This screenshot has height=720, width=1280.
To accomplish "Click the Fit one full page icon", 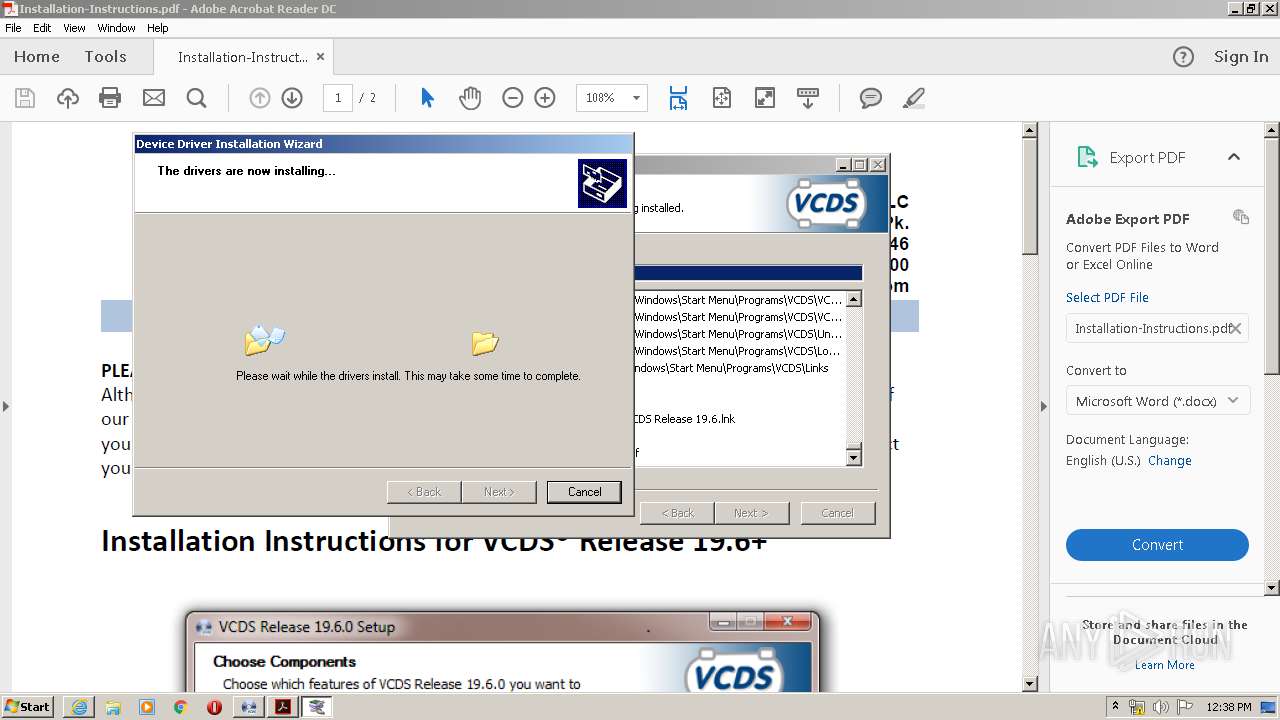I will coord(722,98).
